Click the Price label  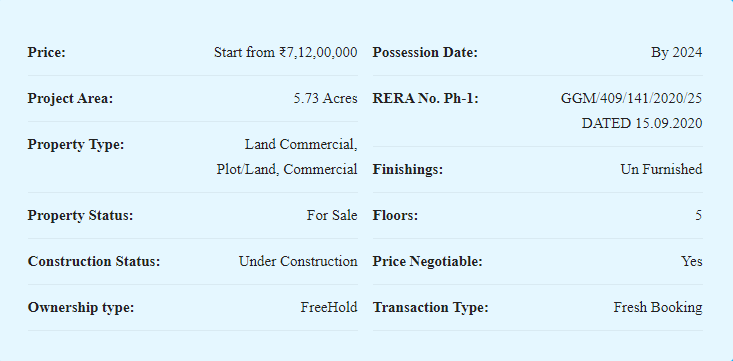click(47, 52)
